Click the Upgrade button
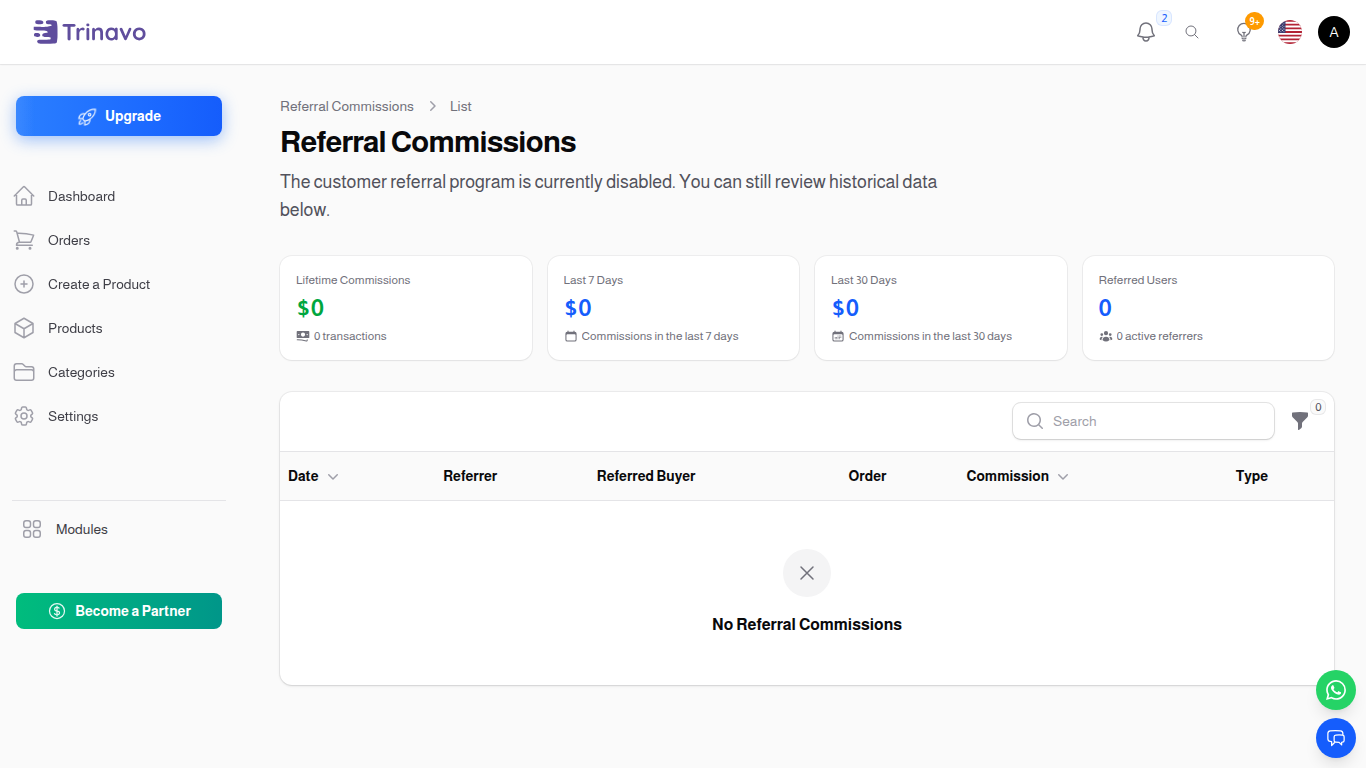Screen dimensions: 1366x768 click(x=119, y=116)
